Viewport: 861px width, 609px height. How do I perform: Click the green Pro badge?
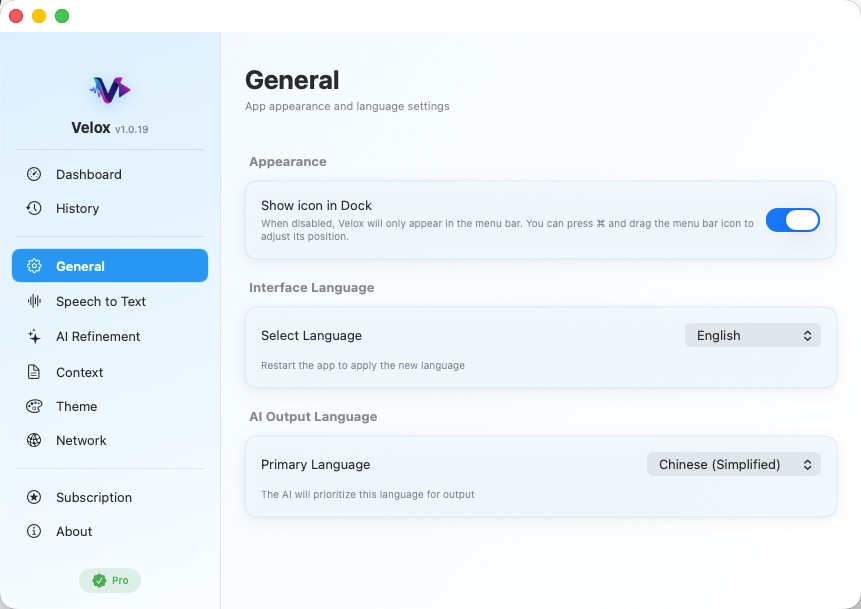(109, 580)
